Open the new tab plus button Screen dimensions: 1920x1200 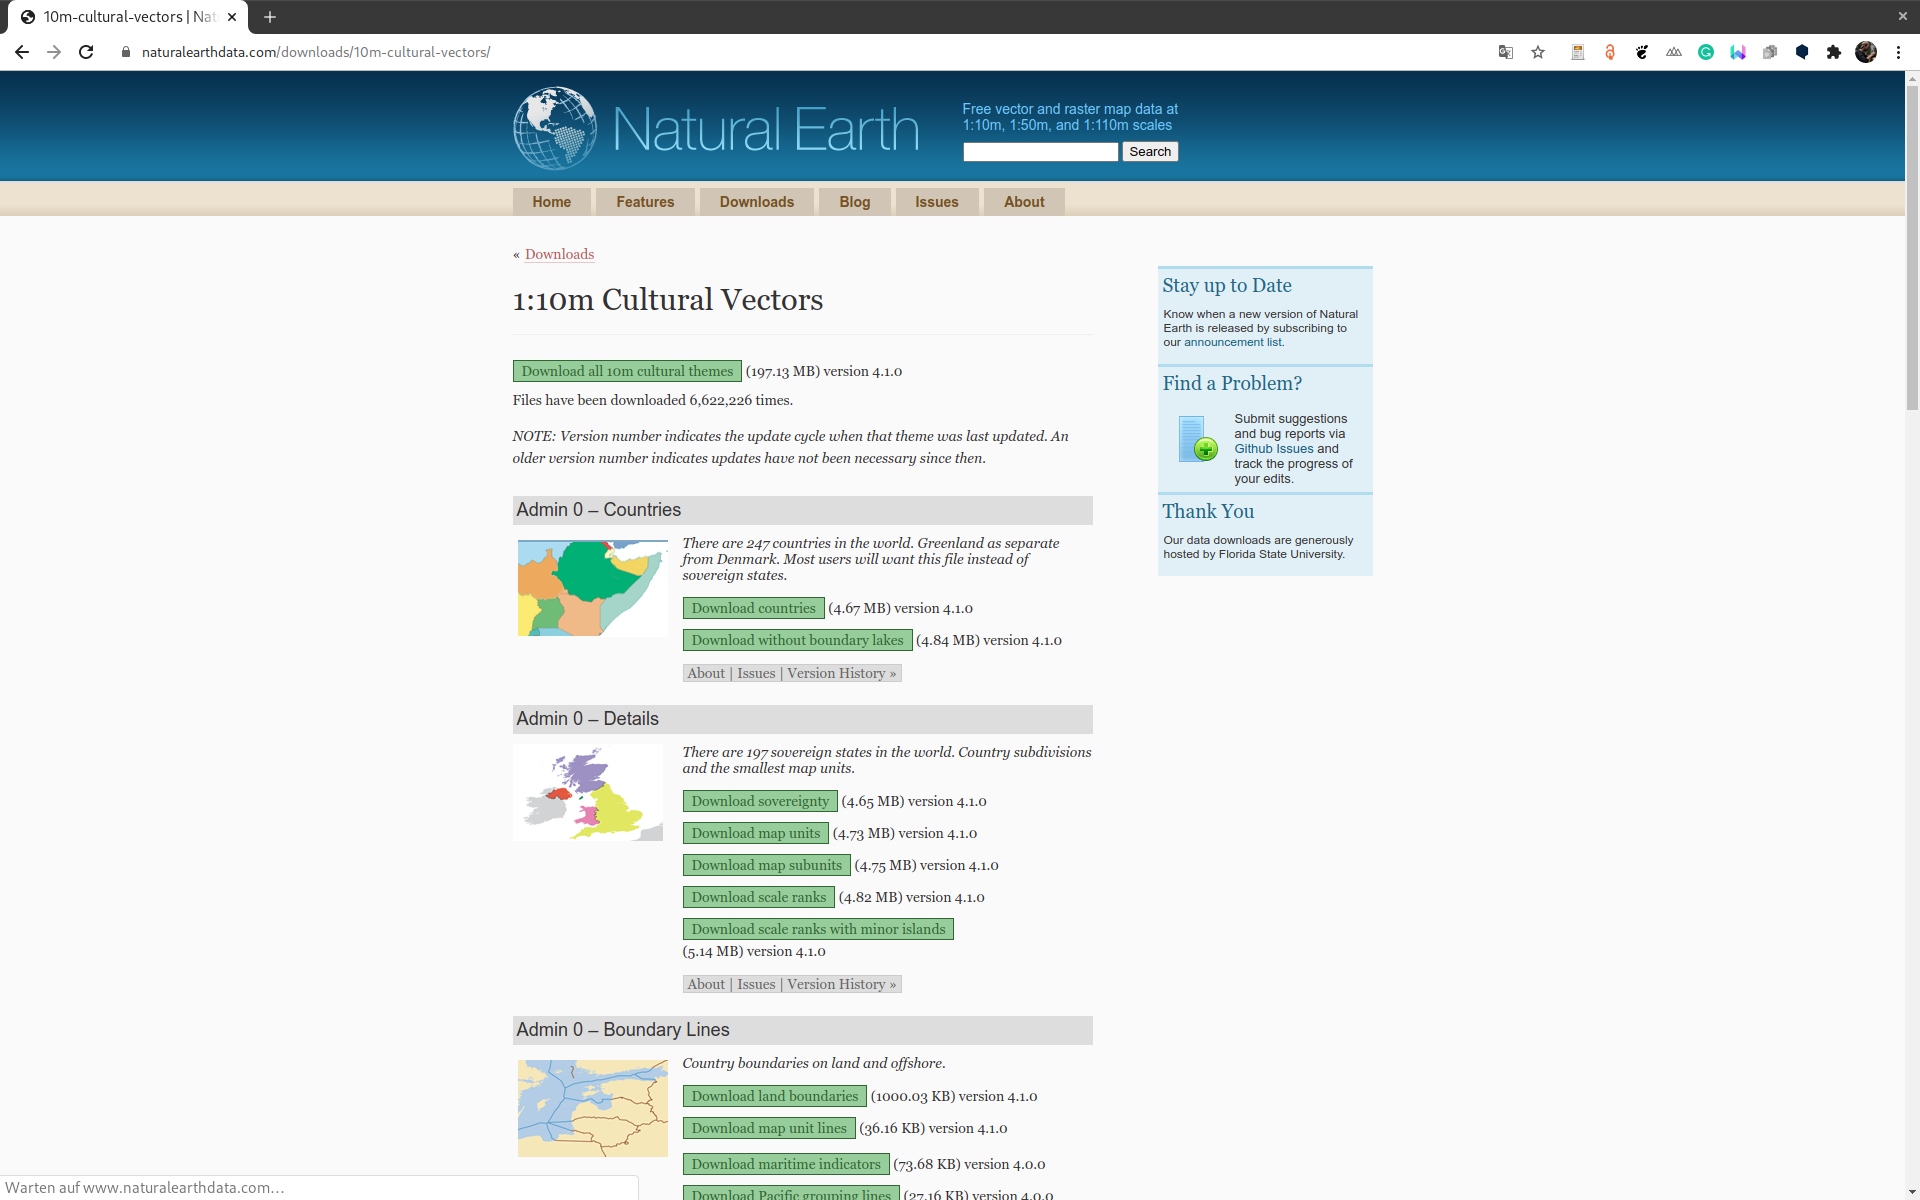point(270,17)
